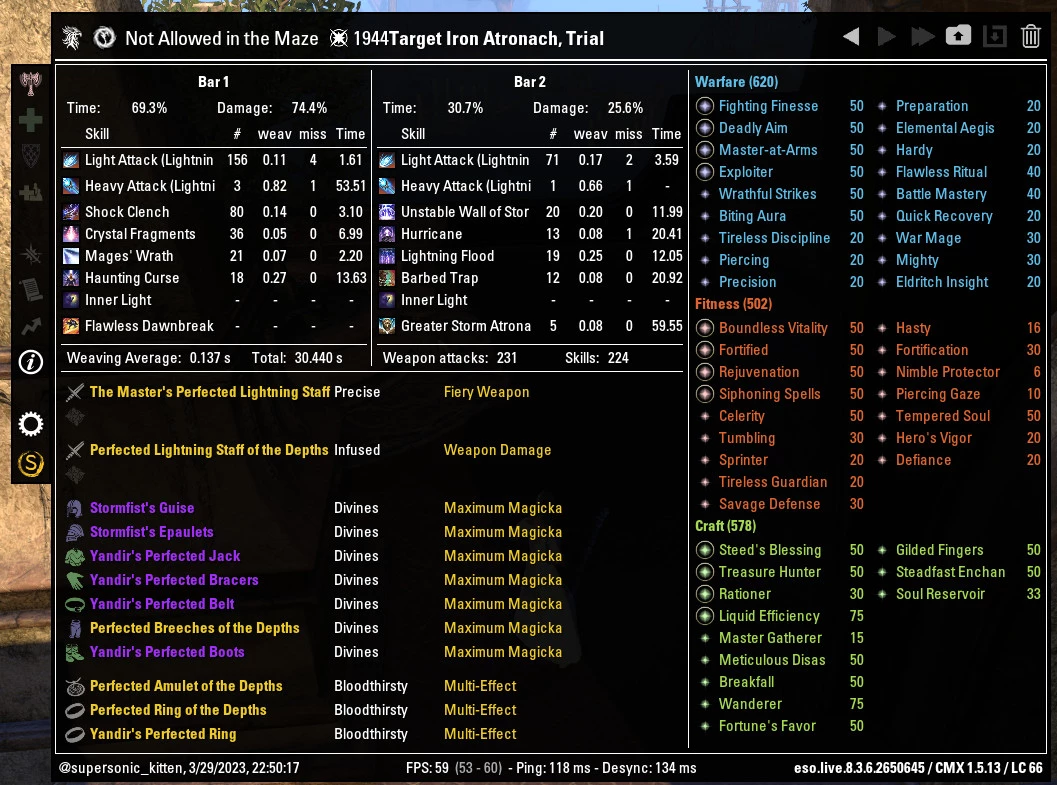
Task: Click the Greater Storm Atronach skill icon
Action: tap(387, 326)
